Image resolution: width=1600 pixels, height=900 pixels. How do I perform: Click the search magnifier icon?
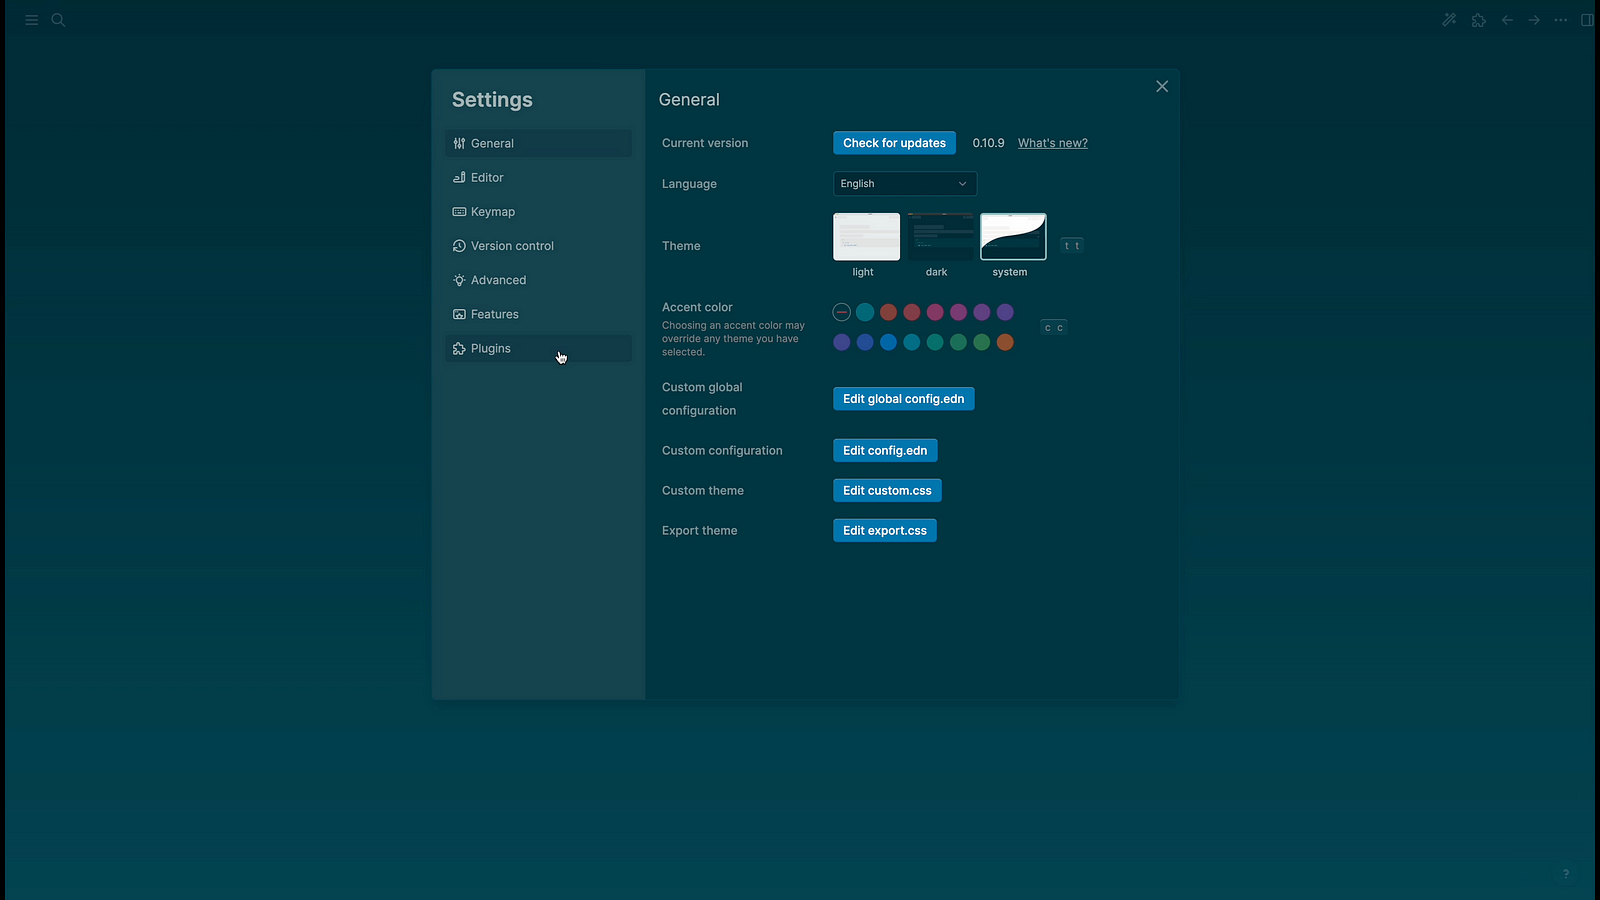58,20
